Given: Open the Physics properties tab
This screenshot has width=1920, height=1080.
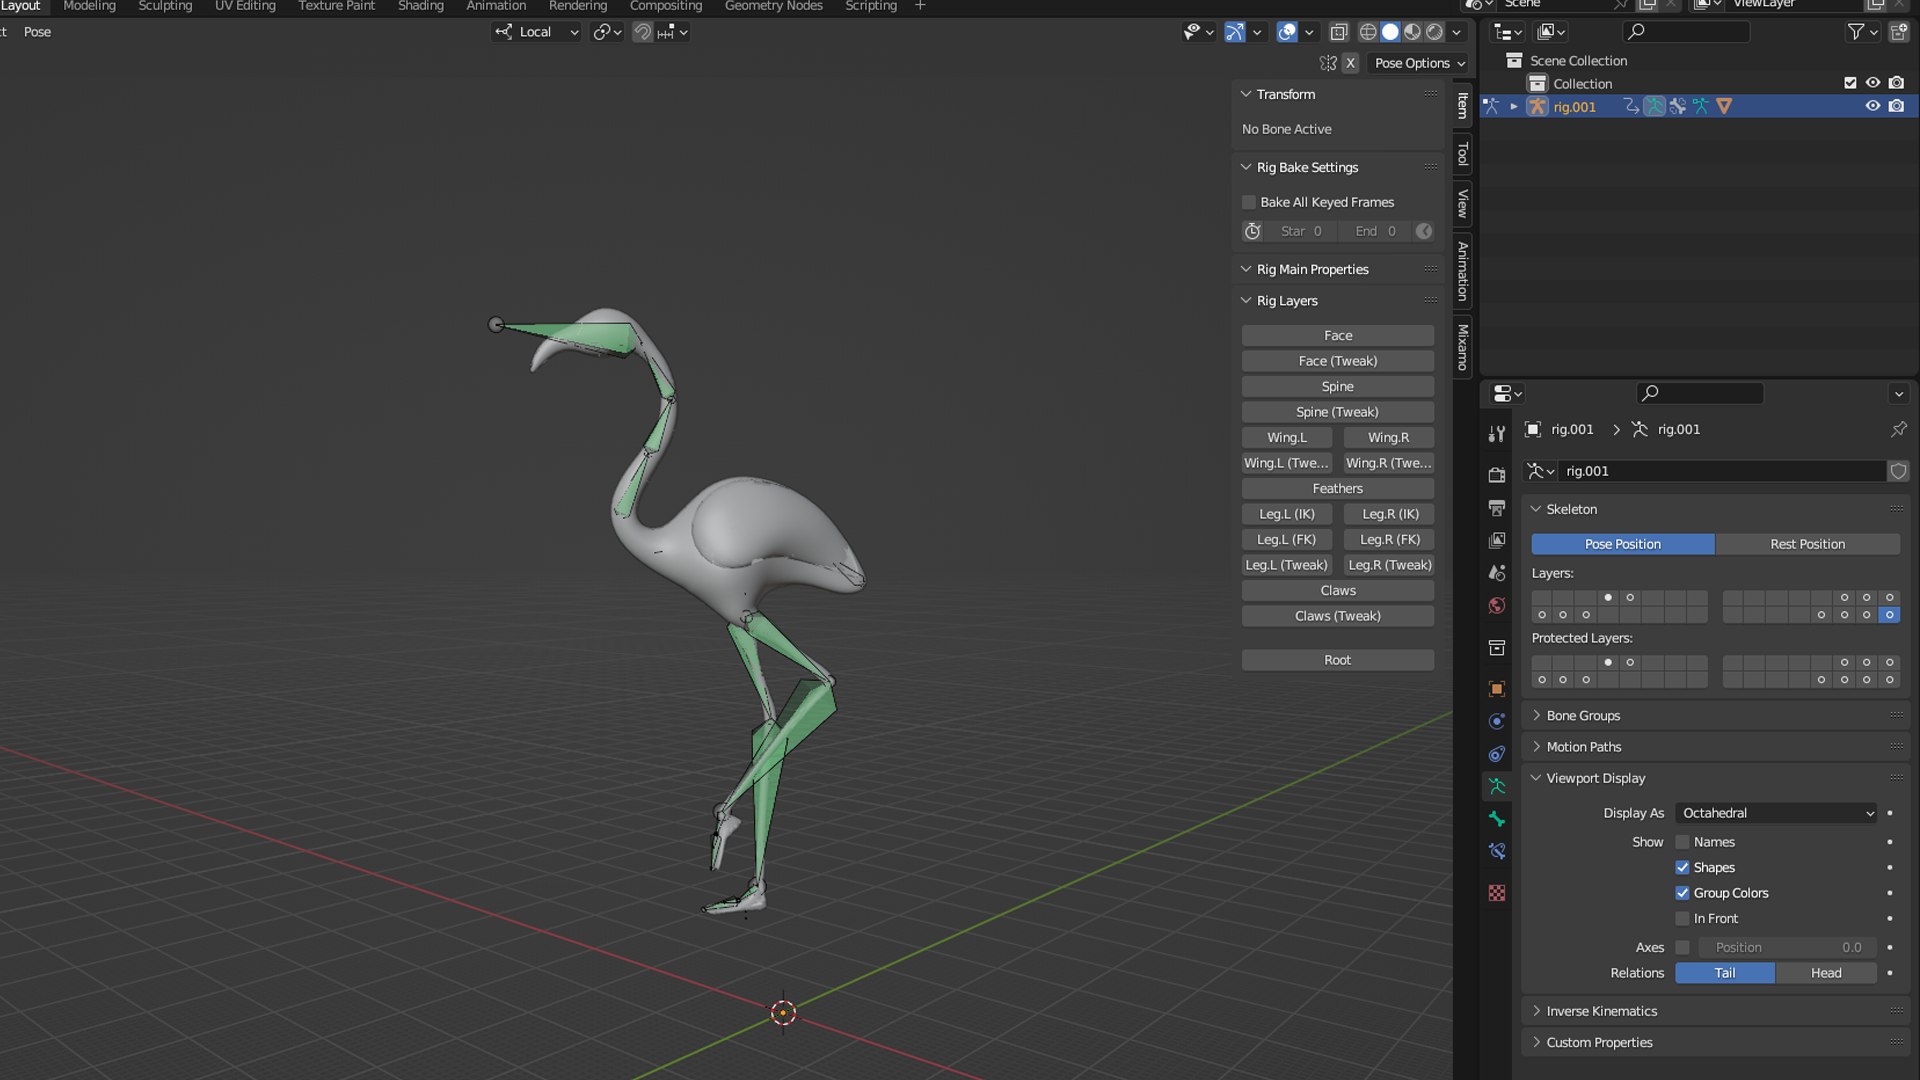Looking at the screenshot, I should (1496, 721).
